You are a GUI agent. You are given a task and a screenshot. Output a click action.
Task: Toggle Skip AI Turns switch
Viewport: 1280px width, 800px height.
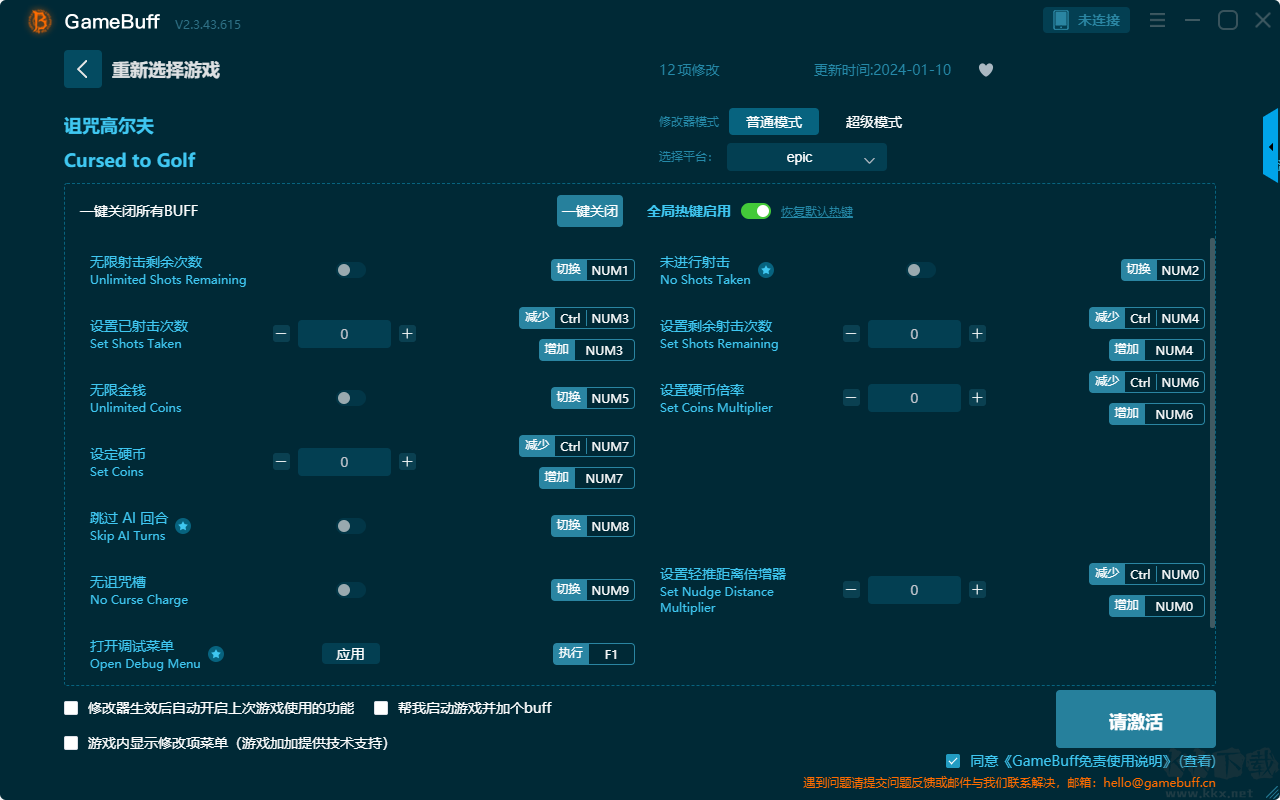[351, 526]
